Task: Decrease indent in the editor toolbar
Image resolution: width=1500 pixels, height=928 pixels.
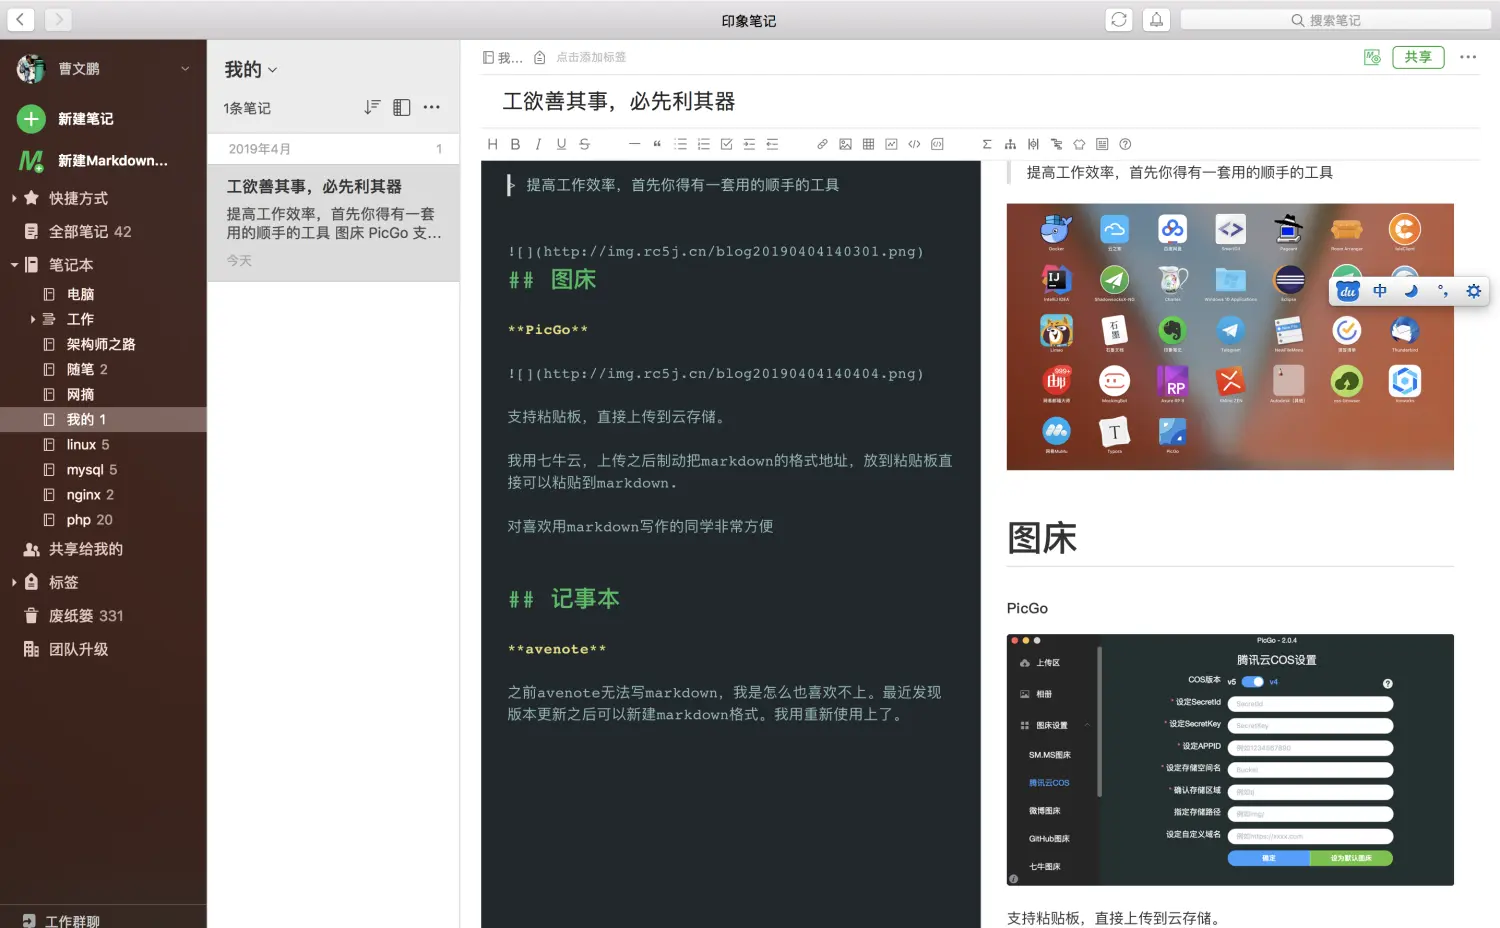Action: [x=772, y=144]
